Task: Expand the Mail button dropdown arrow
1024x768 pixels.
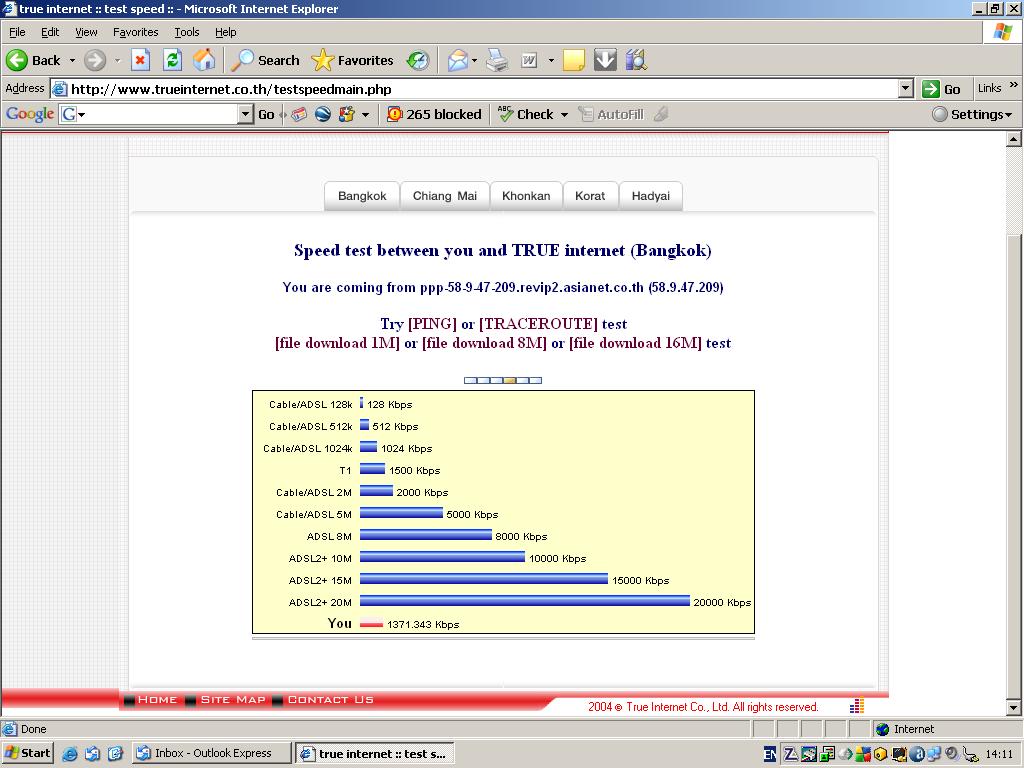Action: tap(474, 61)
